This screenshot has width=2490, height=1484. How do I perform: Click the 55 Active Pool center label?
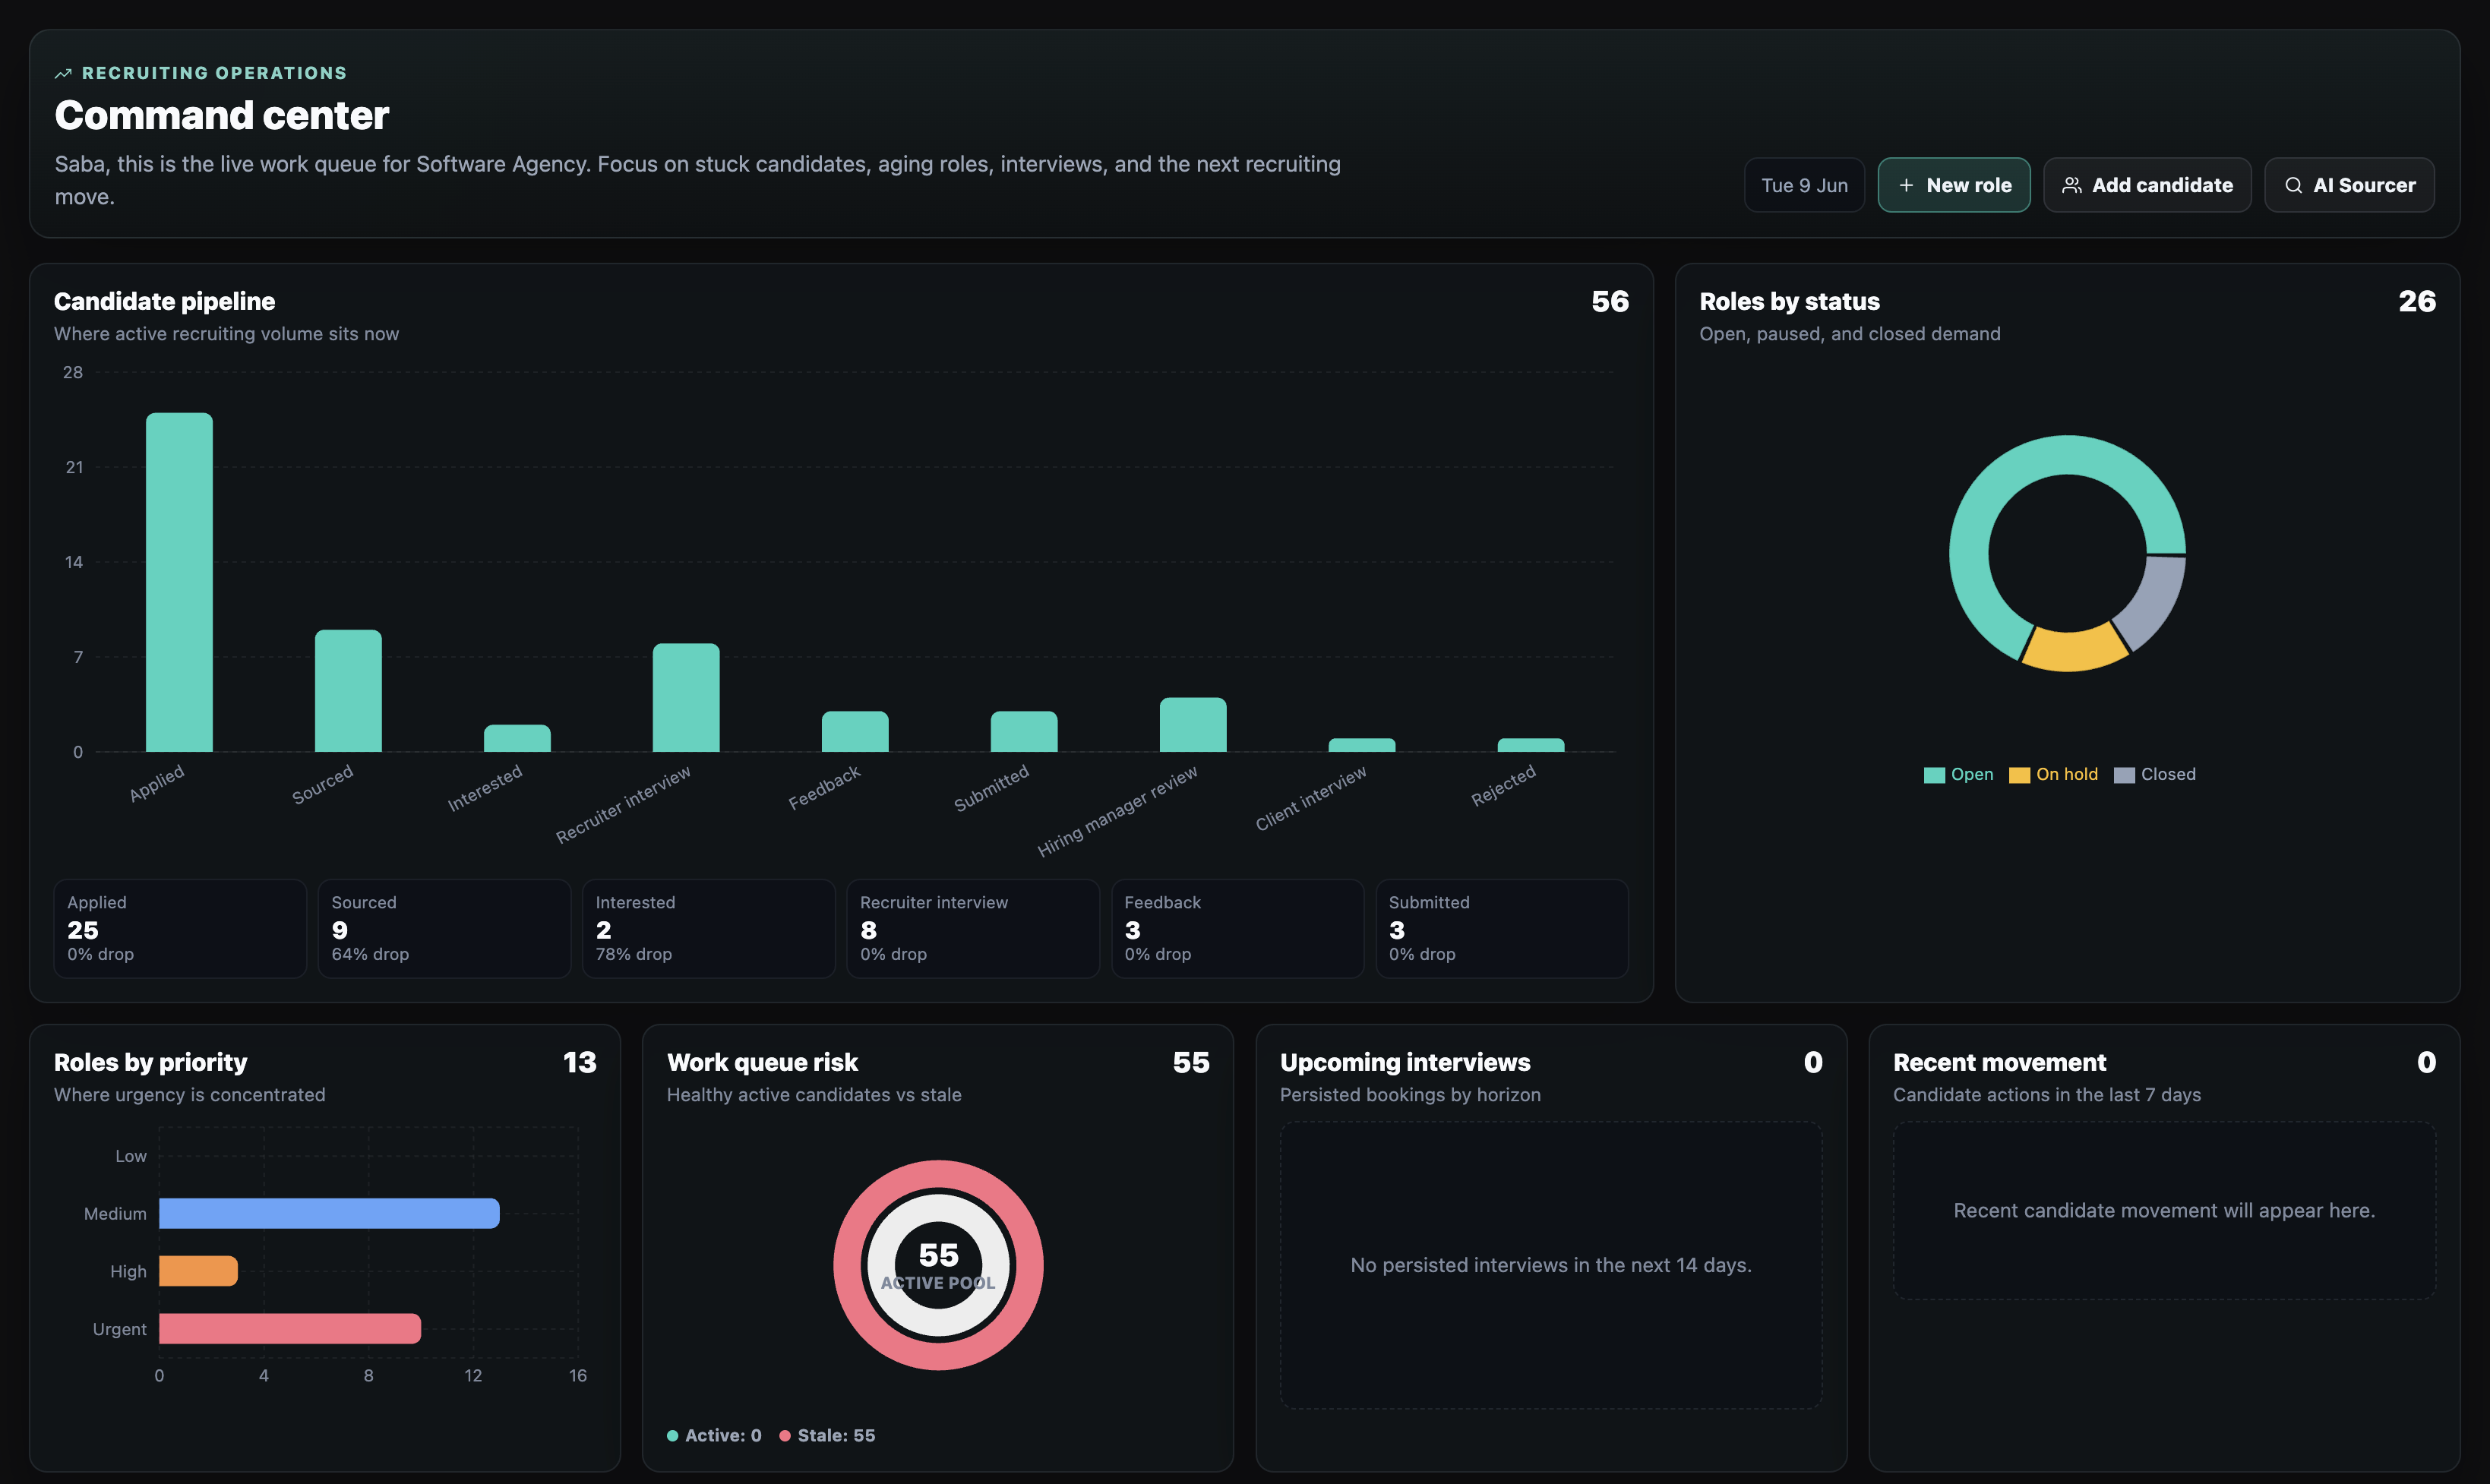click(x=938, y=1265)
